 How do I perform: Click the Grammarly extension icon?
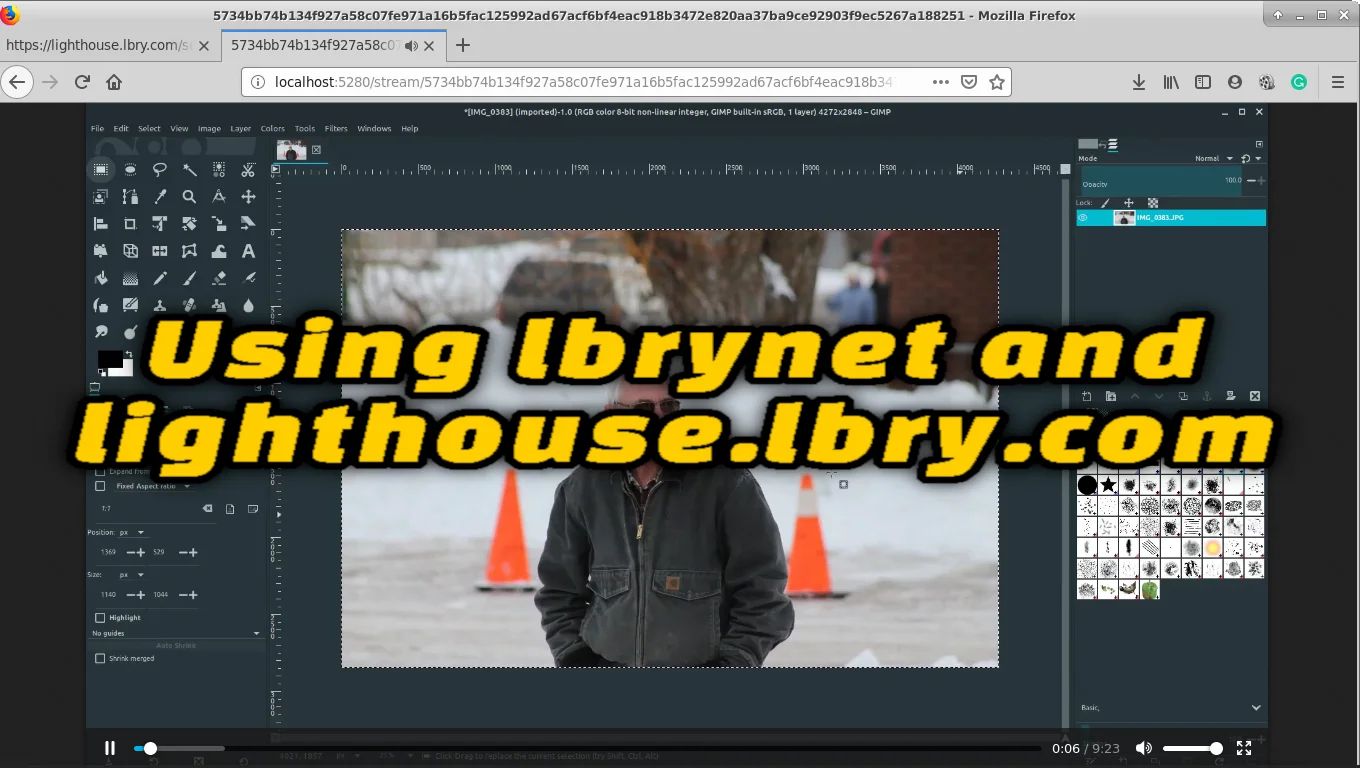(x=1299, y=82)
